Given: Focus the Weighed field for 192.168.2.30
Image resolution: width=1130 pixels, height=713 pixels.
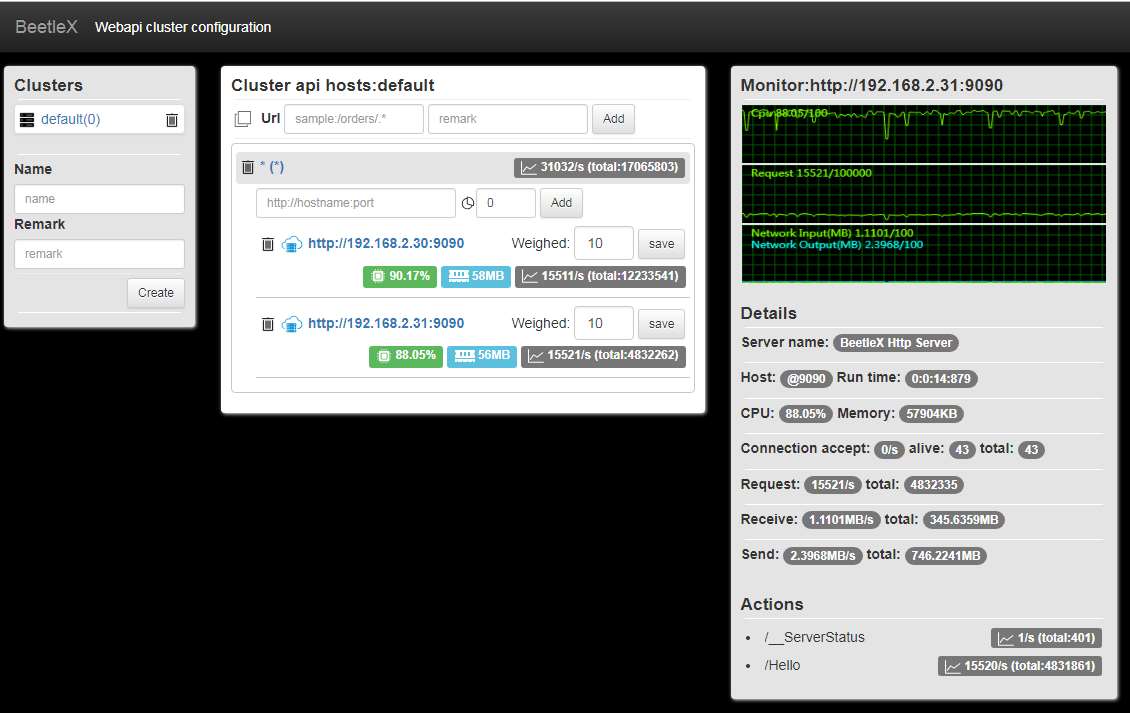Looking at the screenshot, I should pyautogui.click(x=604, y=244).
